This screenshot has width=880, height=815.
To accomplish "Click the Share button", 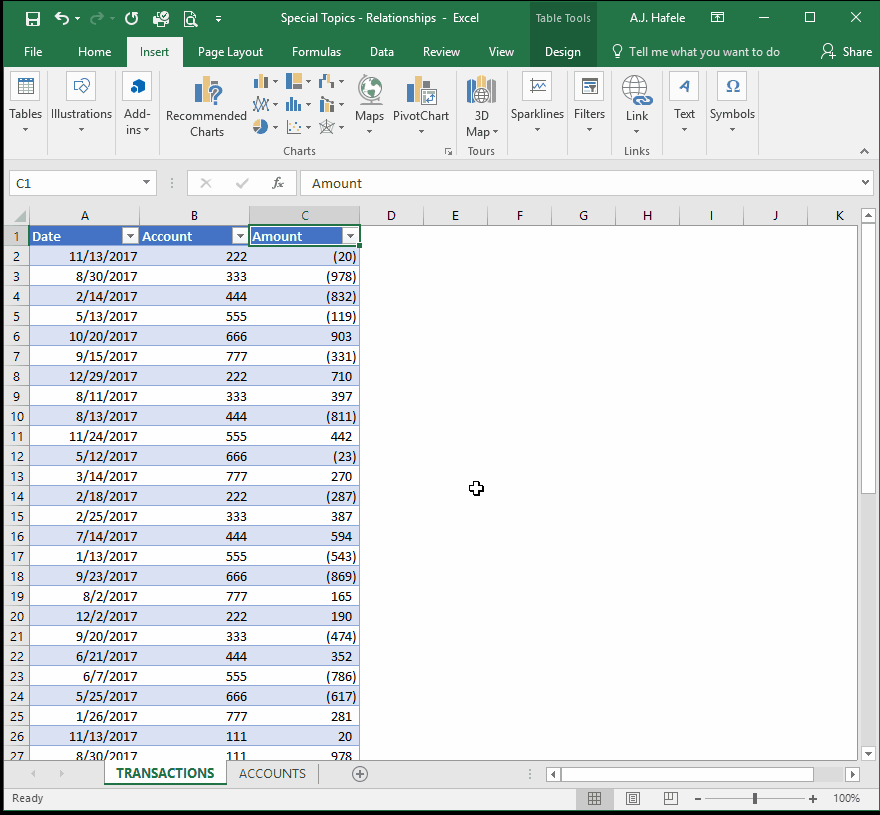I will pos(846,52).
